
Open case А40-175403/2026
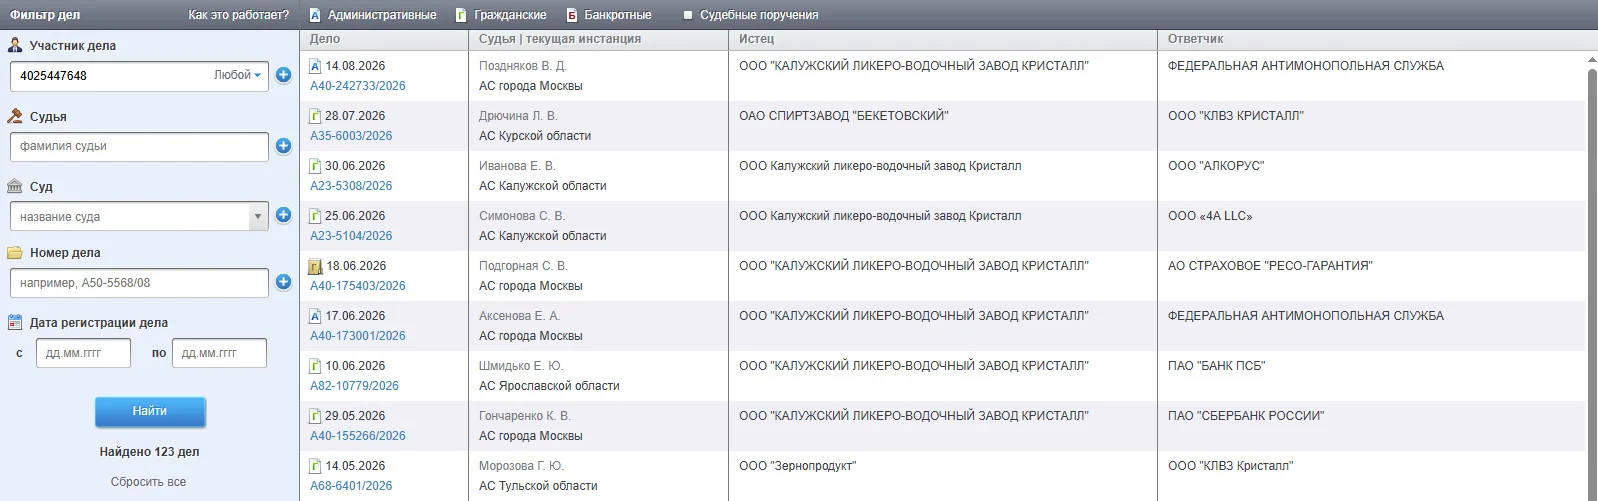pos(358,286)
